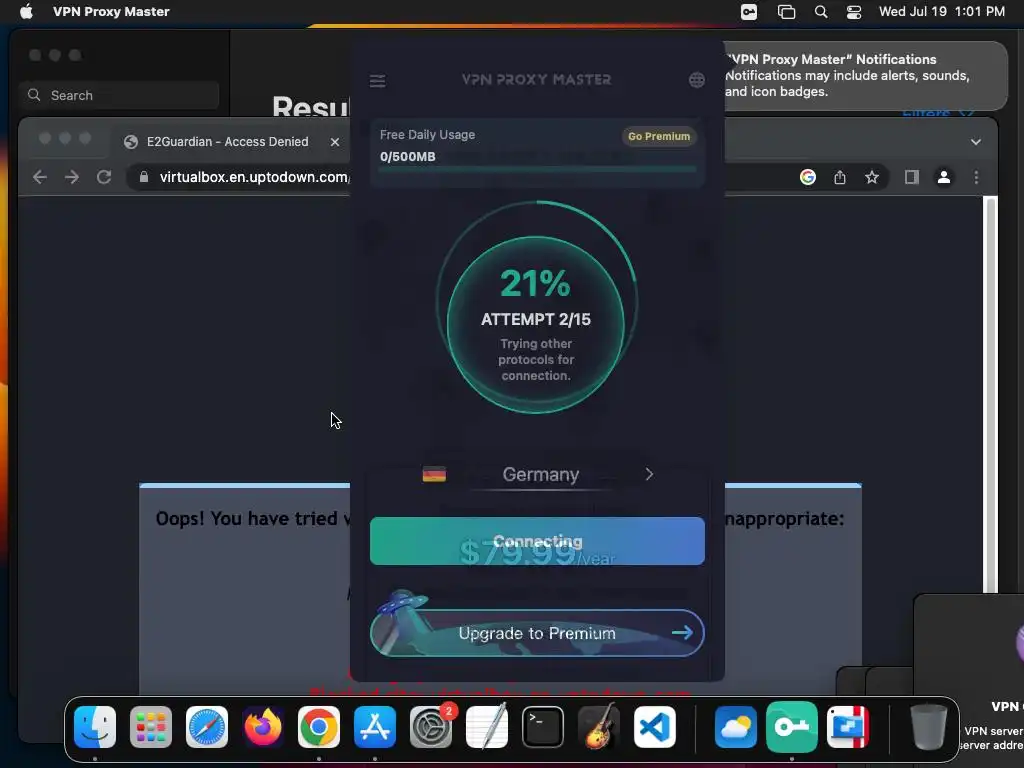Open Upgrade to Premium banner
The image size is (1024, 768).
537,633
